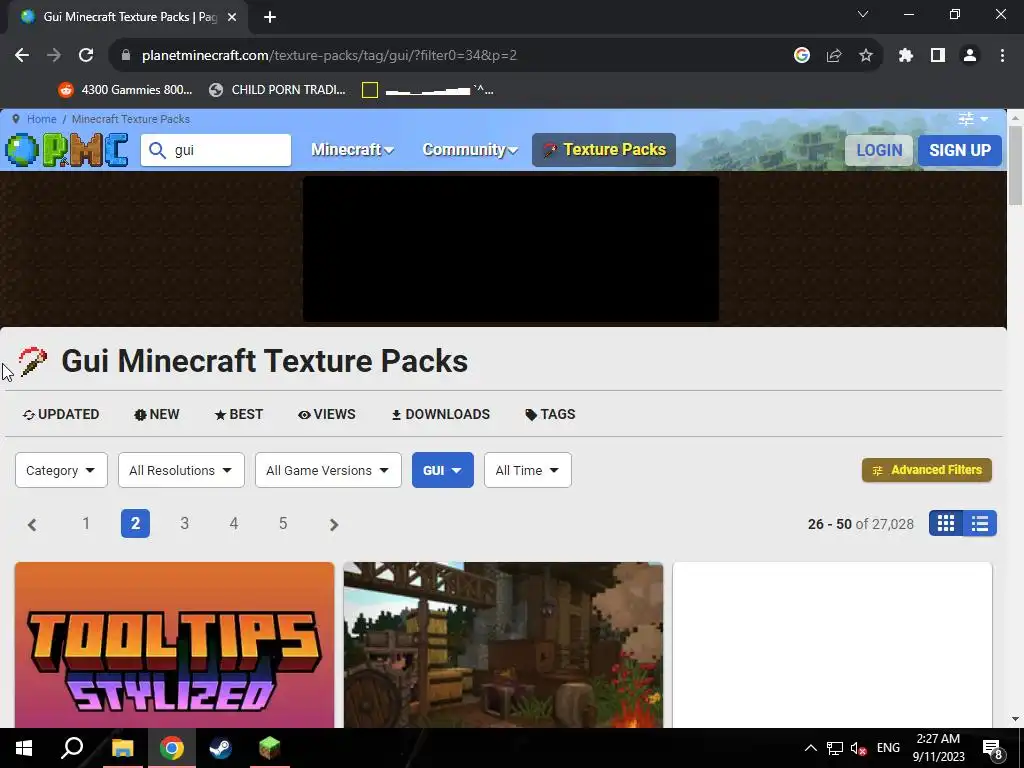Click the Minecraft Texture Packs breadcrumb link
Image resolution: width=1024 pixels, height=768 pixels.
coord(131,119)
